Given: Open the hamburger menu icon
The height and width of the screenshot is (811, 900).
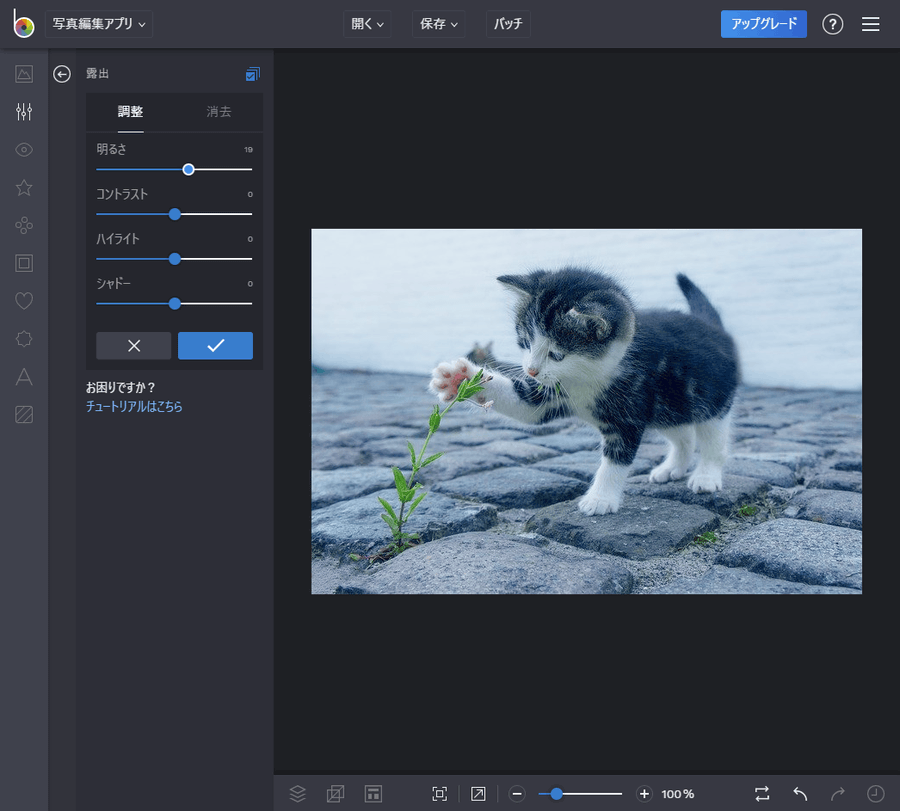Looking at the screenshot, I should [870, 24].
